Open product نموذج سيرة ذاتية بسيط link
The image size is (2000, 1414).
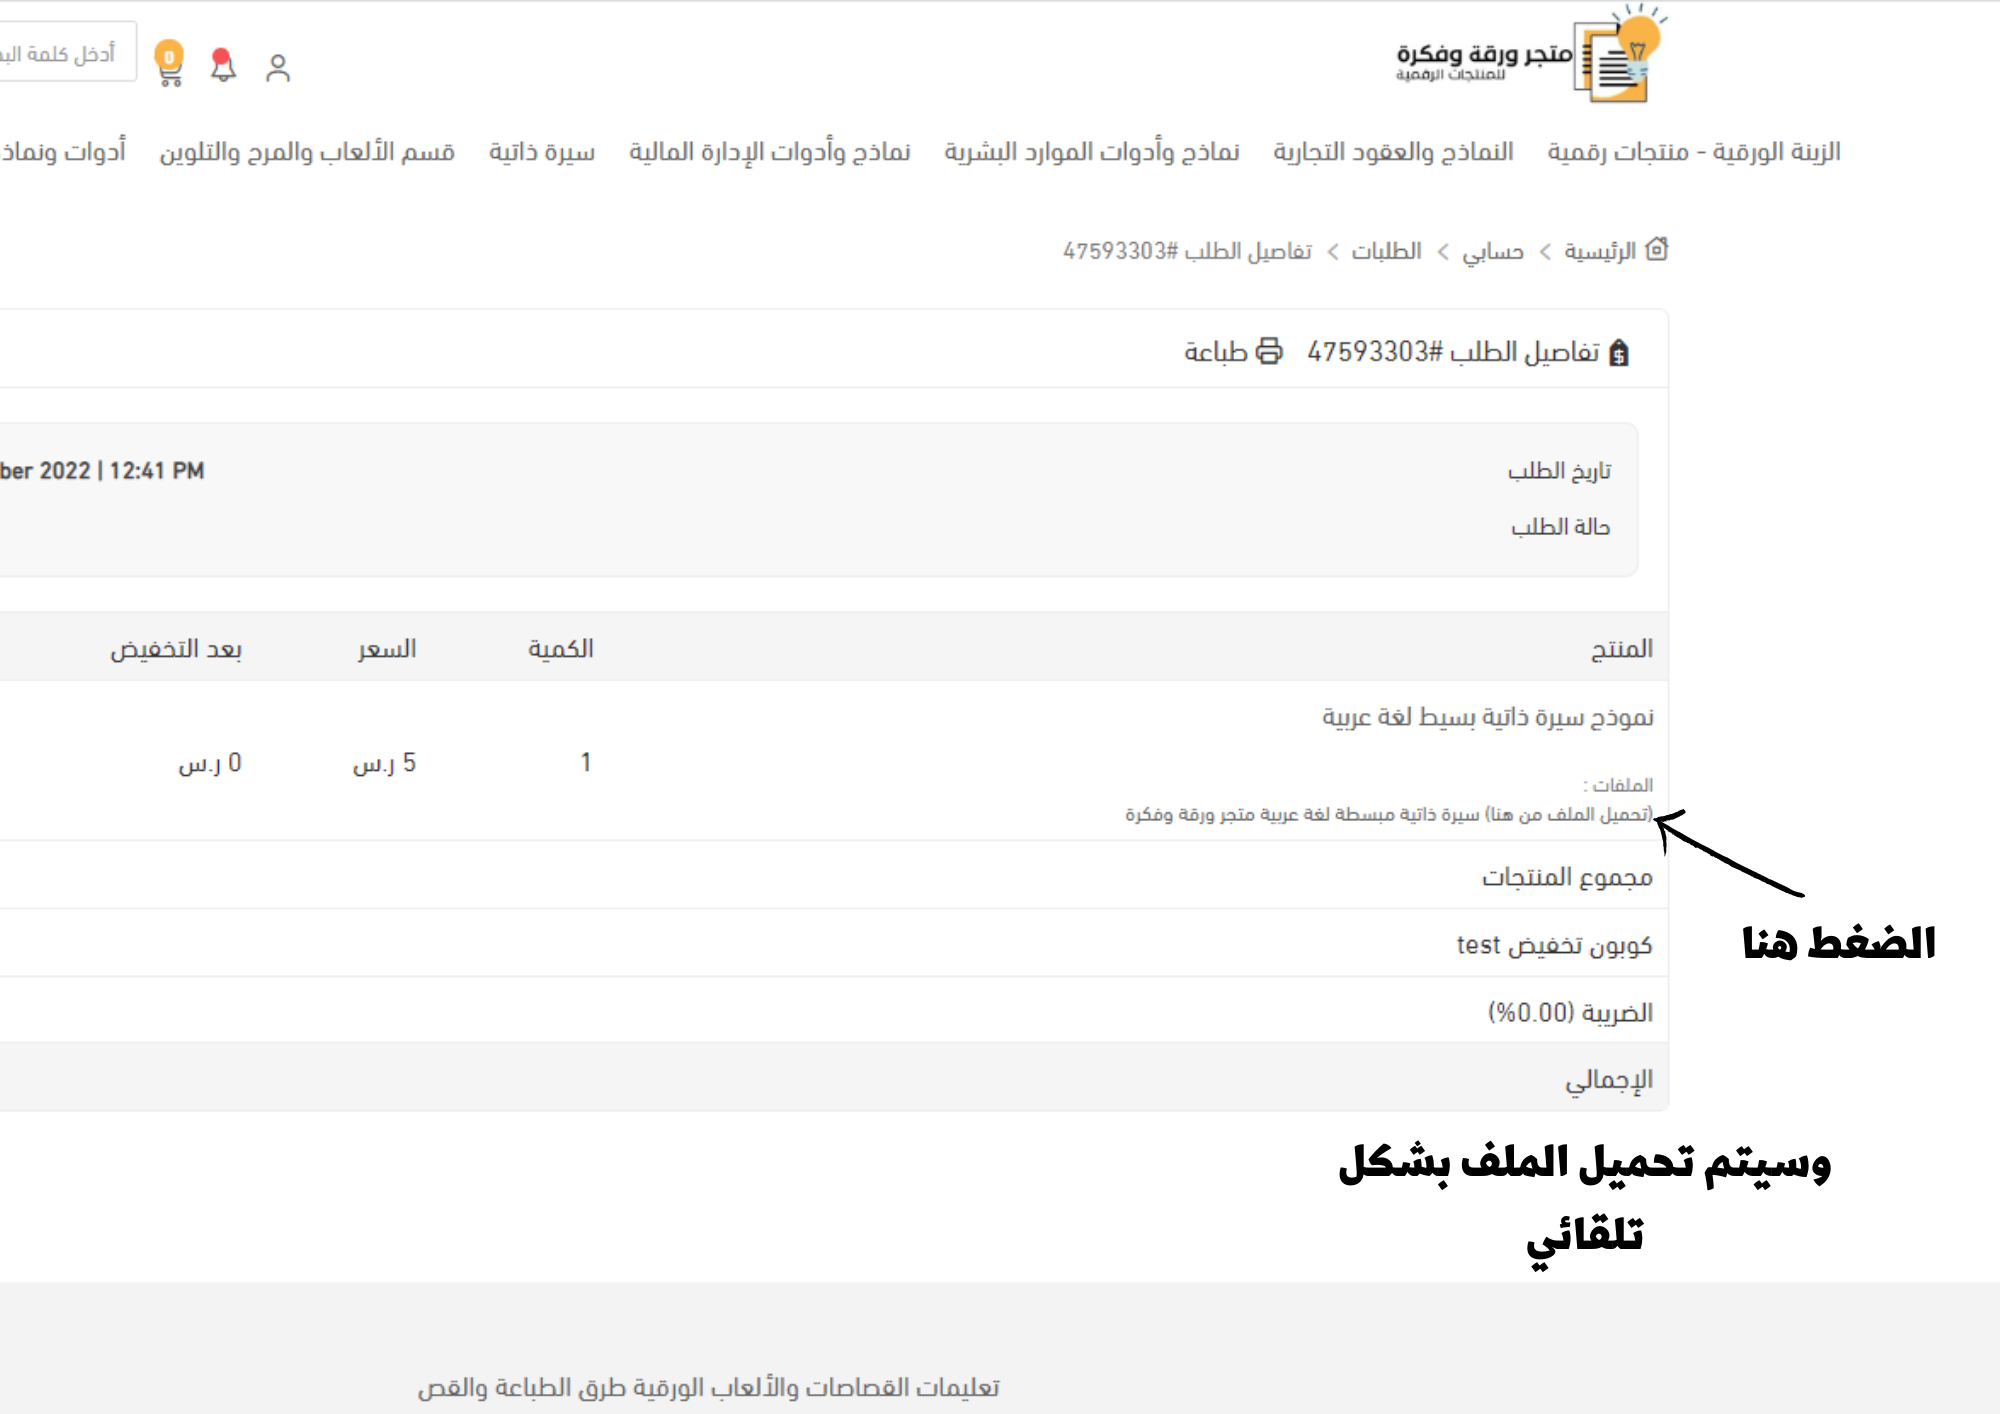(1487, 717)
